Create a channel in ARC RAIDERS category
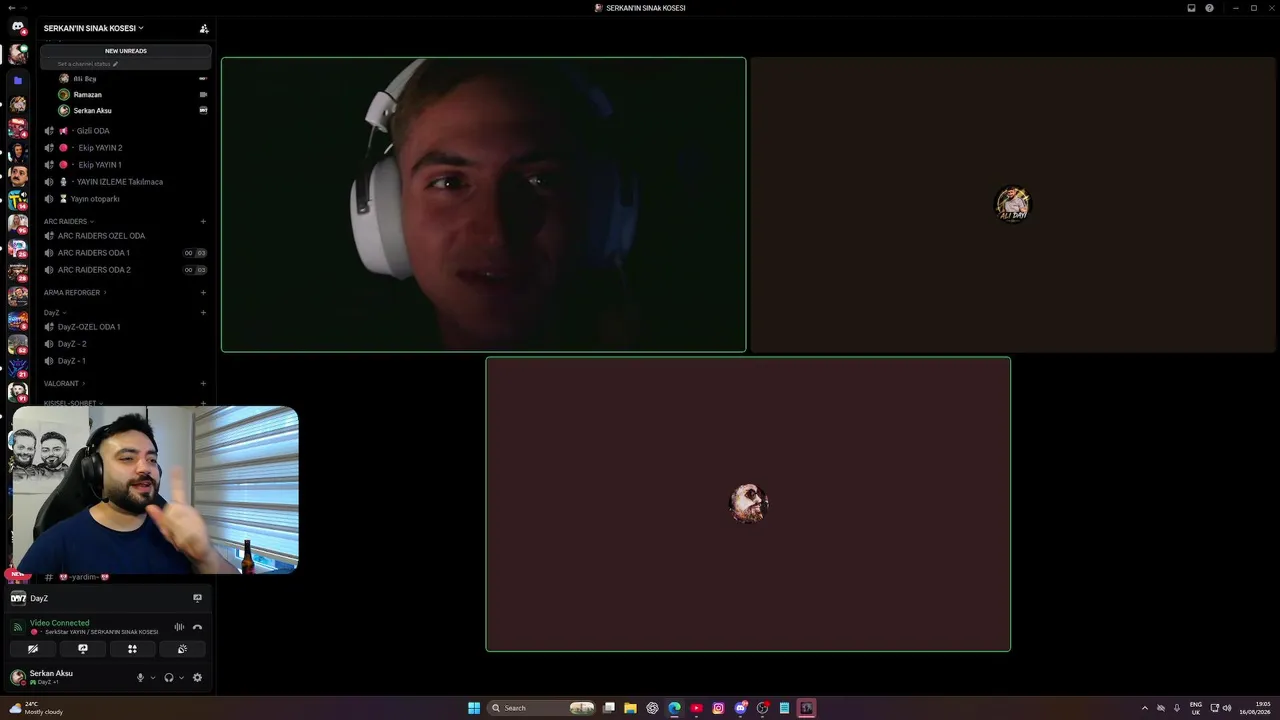This screenshot has height=720, width=1280. 203,222
